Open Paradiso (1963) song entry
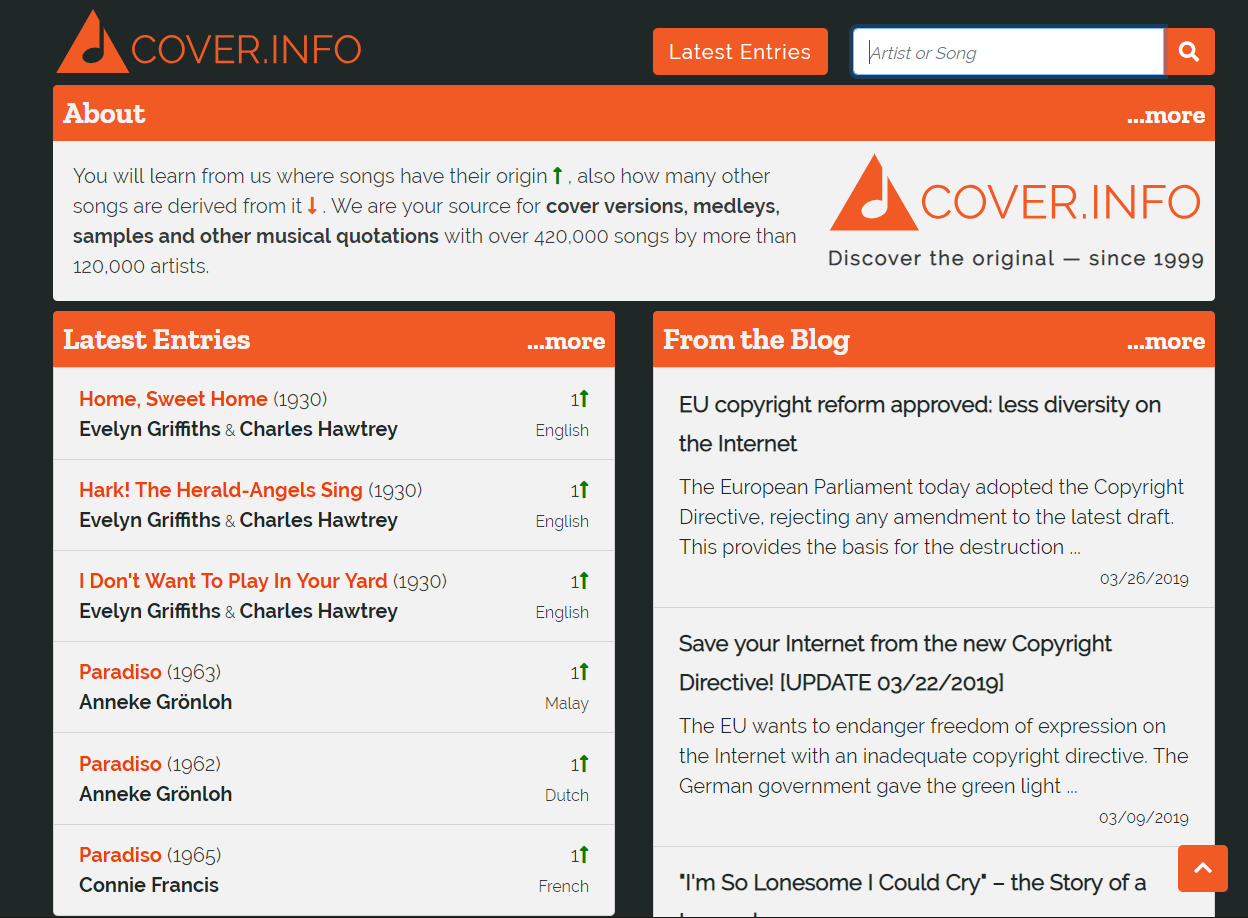Viewport: 1248px width, 918px height. (120, 672)
